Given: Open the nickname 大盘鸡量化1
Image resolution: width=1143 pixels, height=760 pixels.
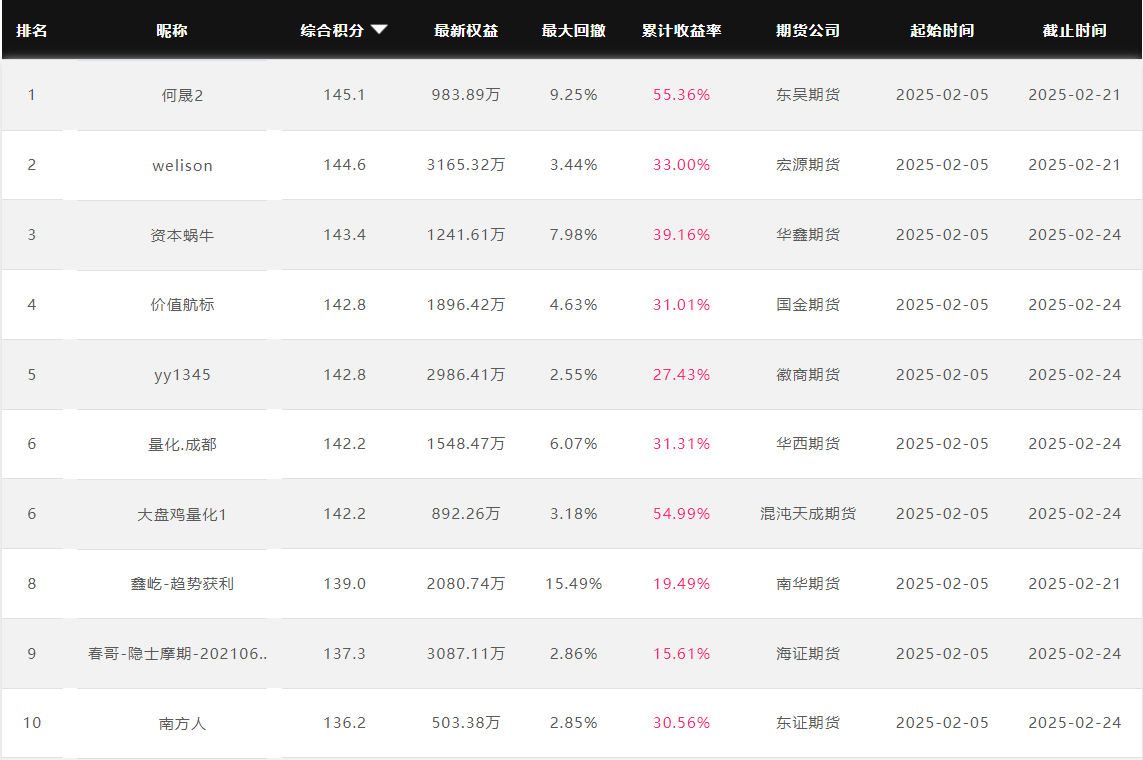Looking at the screenshot, I should (182, 514).
